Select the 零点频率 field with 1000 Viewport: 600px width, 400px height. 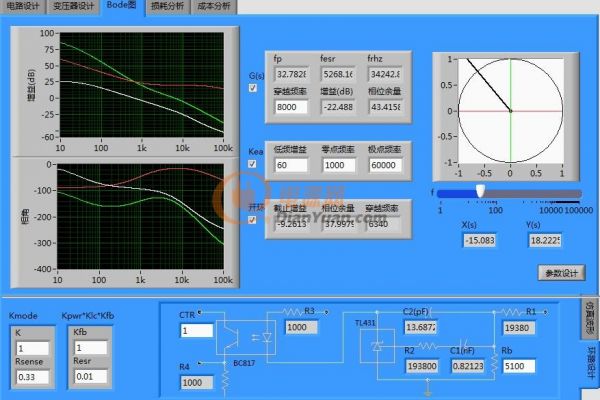[338, 165]
